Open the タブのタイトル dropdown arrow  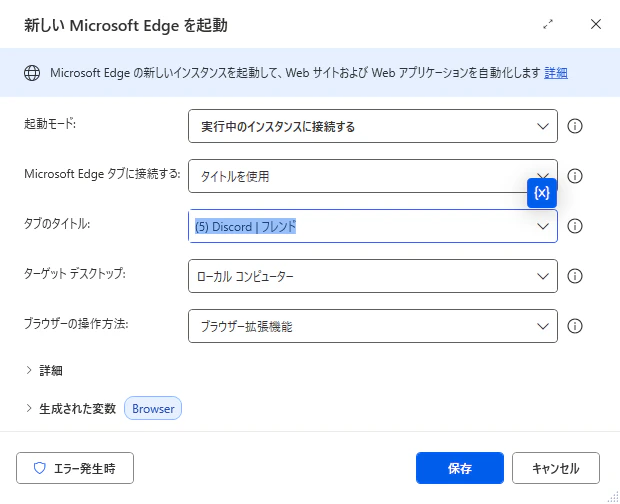click(542, 226)
